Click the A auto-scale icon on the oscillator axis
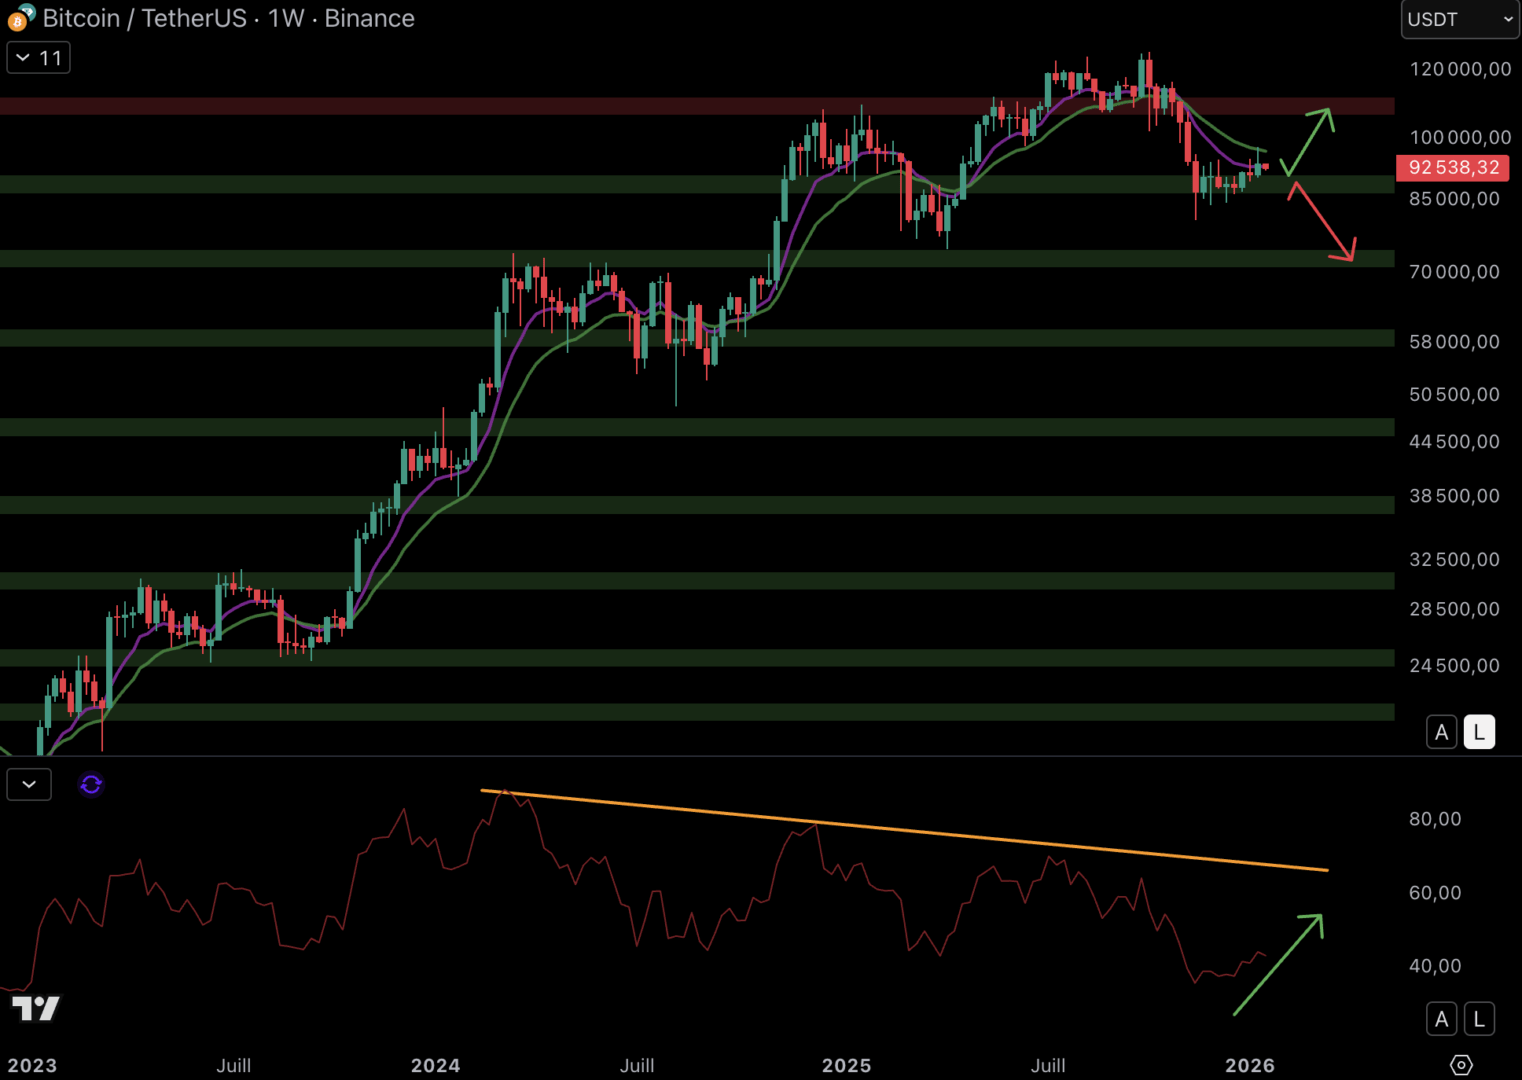 1442,1018
